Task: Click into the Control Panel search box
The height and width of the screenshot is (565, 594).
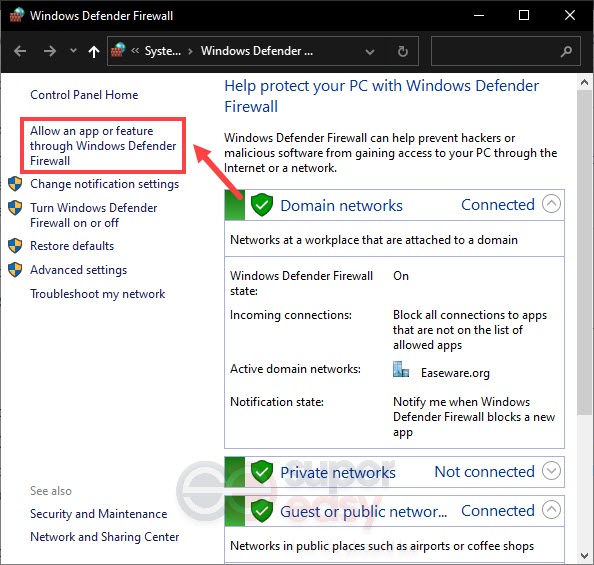Action: click(x=506, y=51)
